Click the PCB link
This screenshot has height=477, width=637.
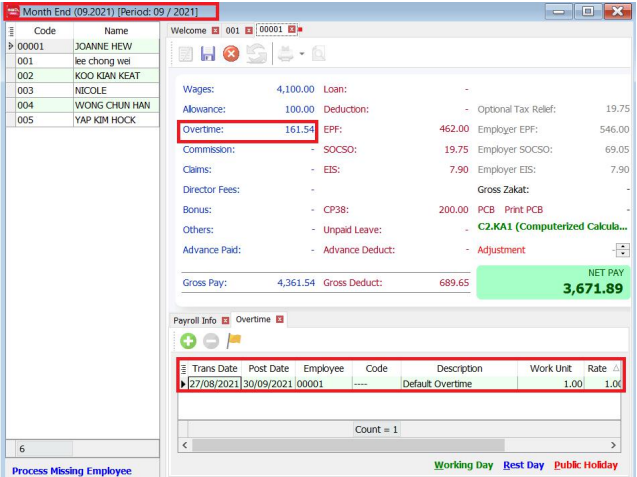click(486, 210)
